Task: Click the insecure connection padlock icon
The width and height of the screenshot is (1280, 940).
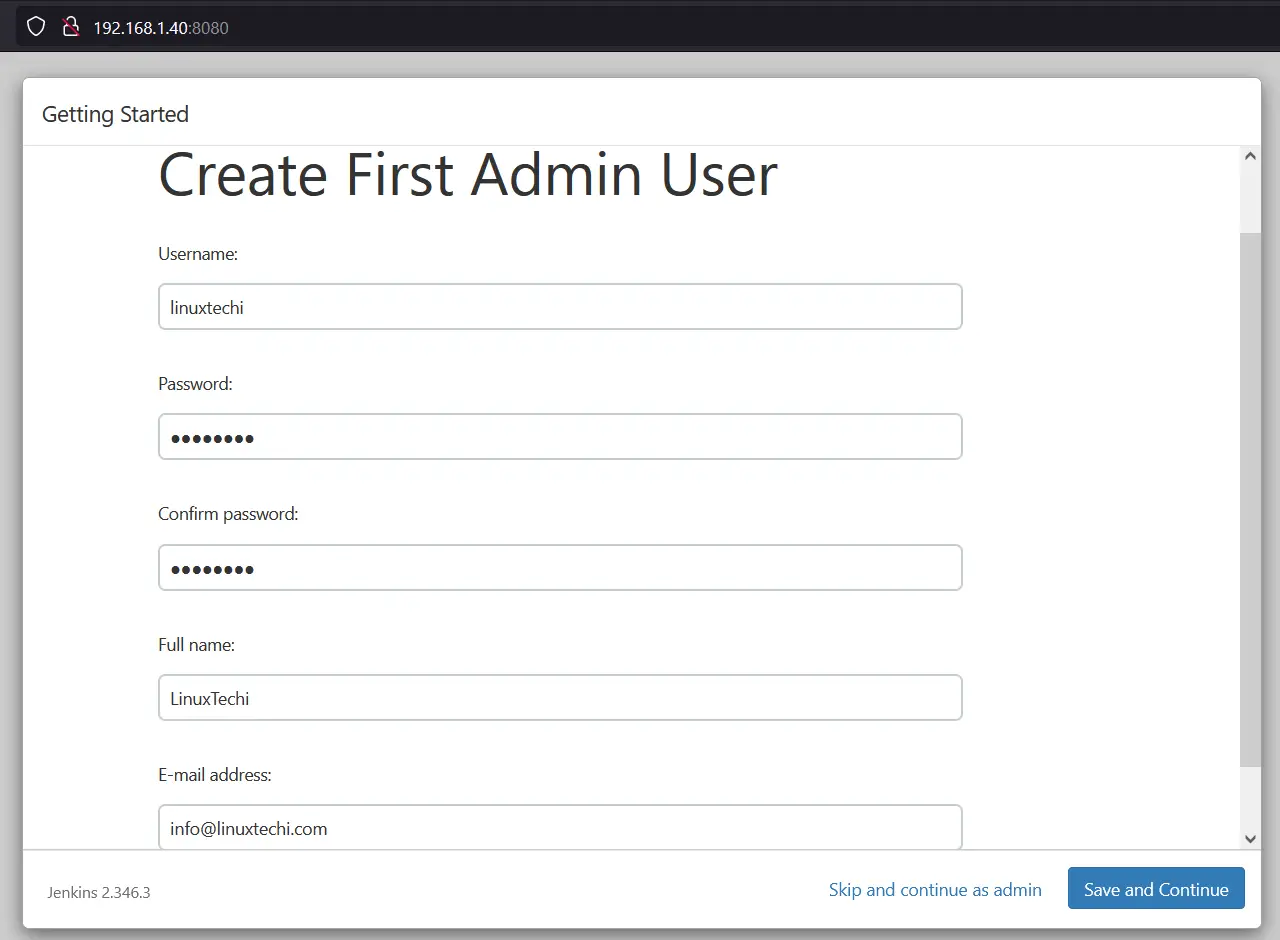Action: pos(70,27)
